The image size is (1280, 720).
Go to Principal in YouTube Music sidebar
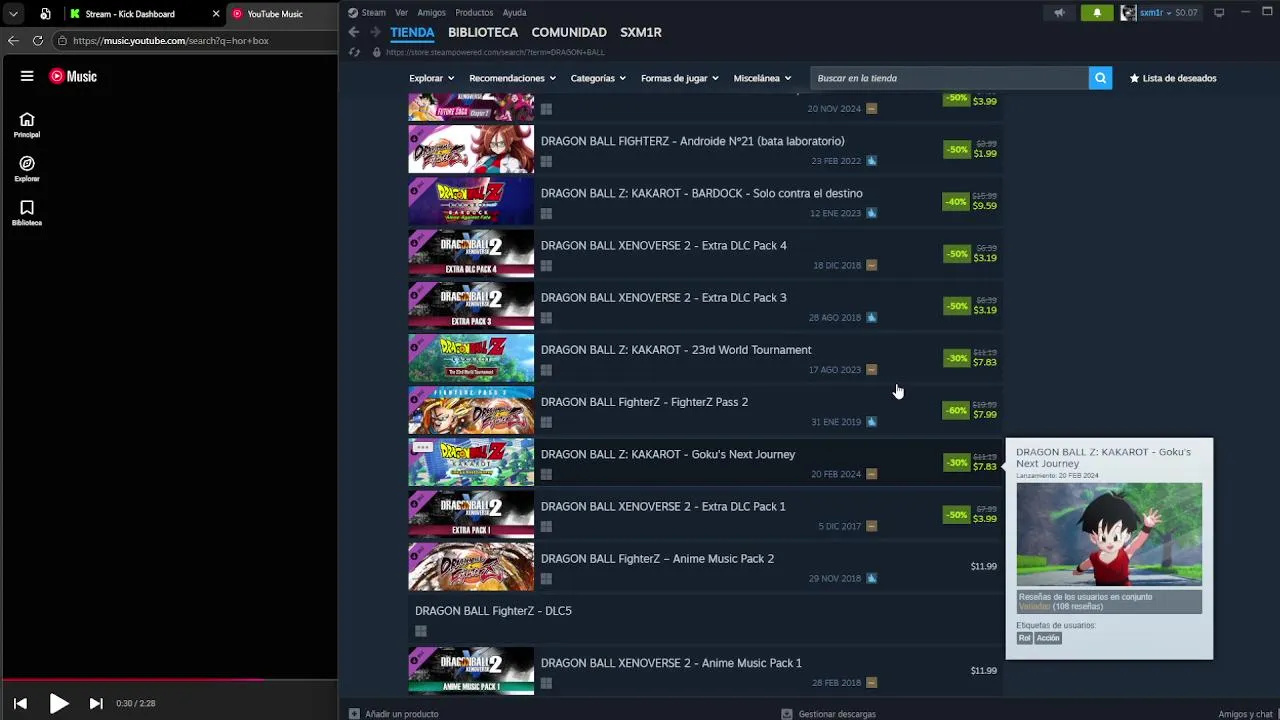pyautogui.click(x=27, y=125)
